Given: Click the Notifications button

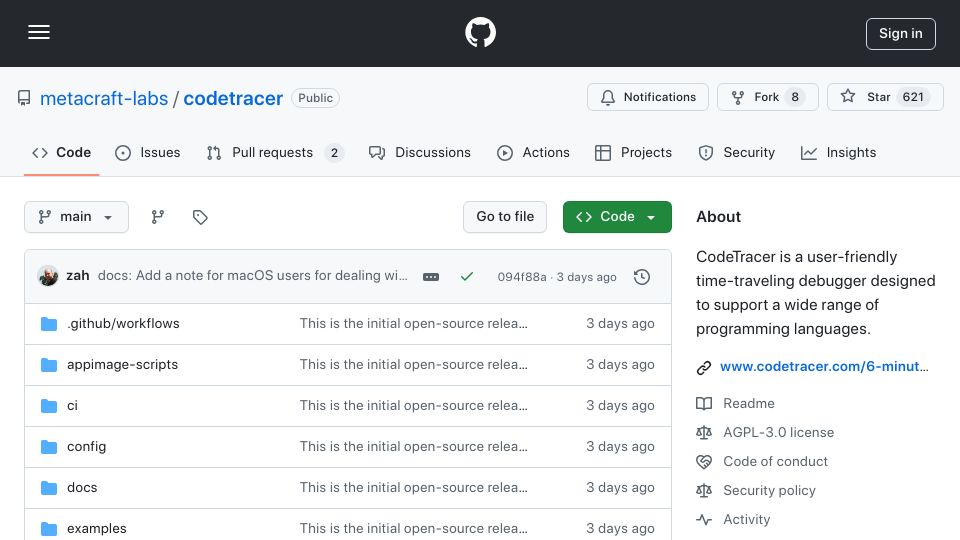Looking at the screenshot, I should (x=648, y=97).
